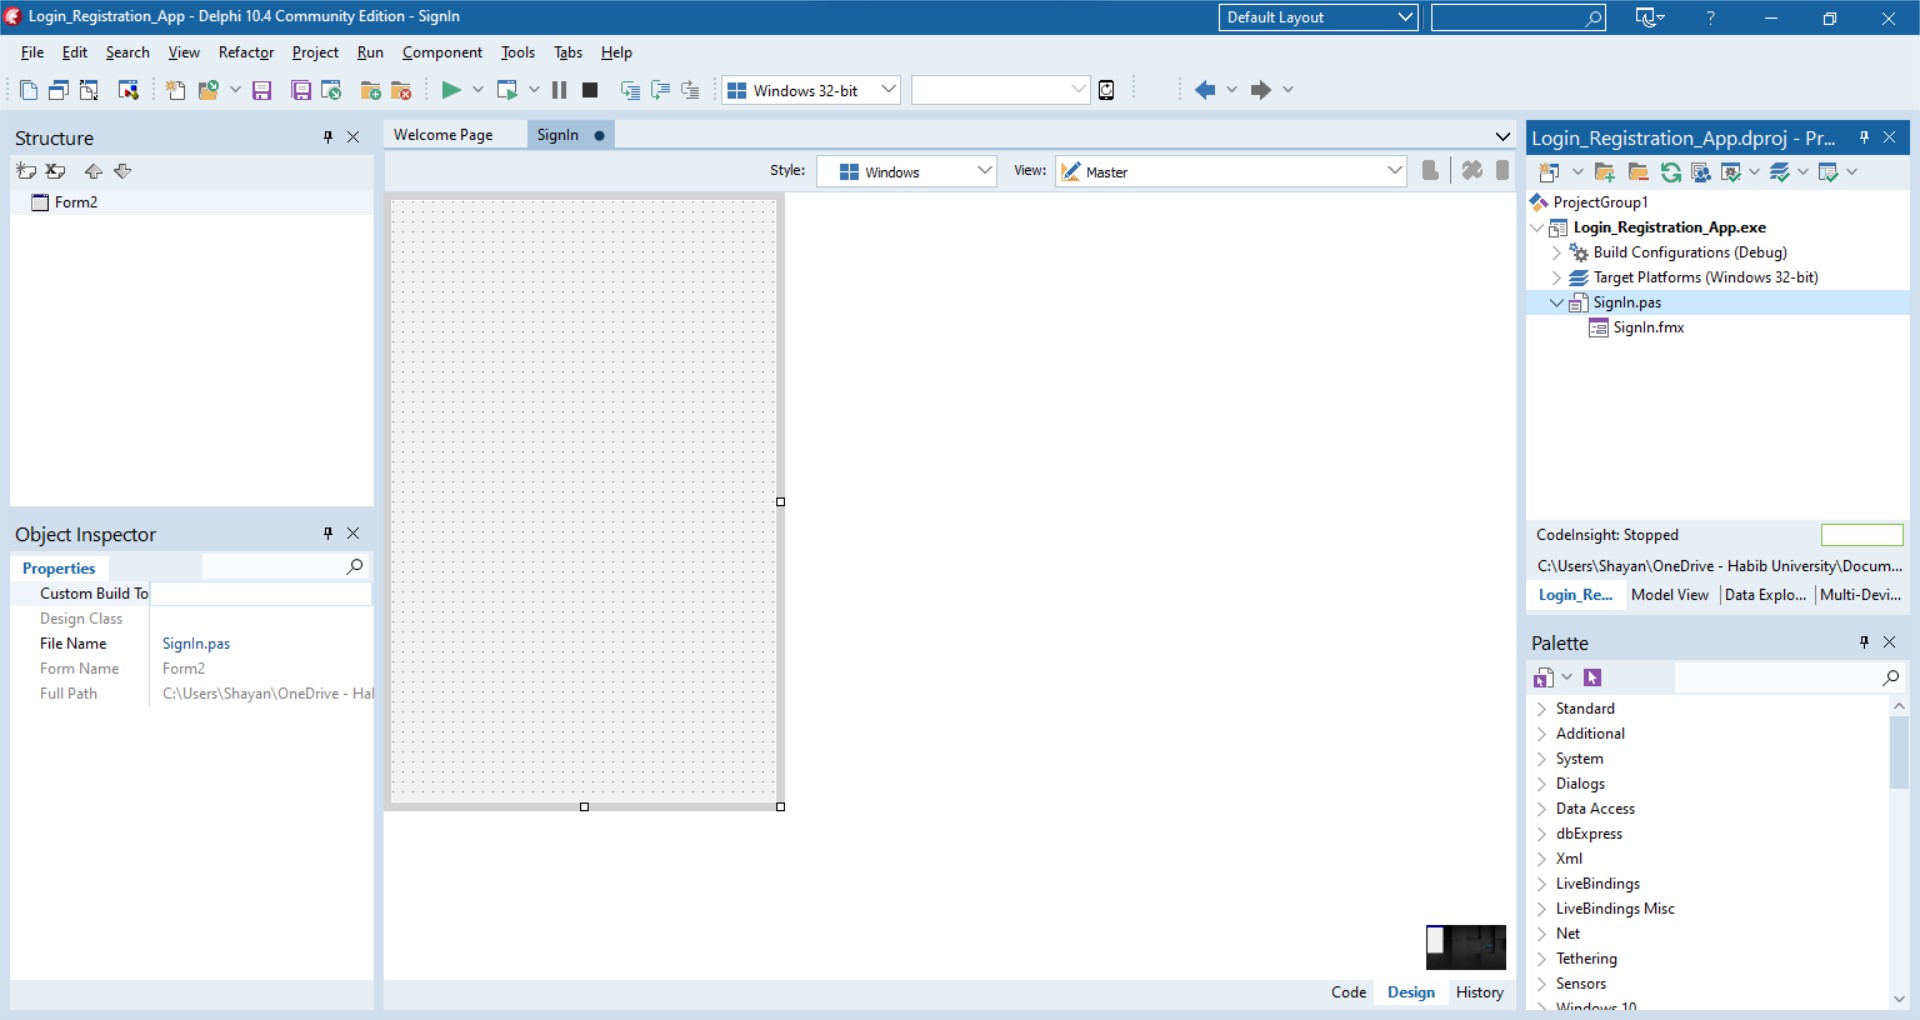Click the Save All icon
Image resolution: width=1920 pixels, height=1020 pixels.
click(x=300, y=91)
